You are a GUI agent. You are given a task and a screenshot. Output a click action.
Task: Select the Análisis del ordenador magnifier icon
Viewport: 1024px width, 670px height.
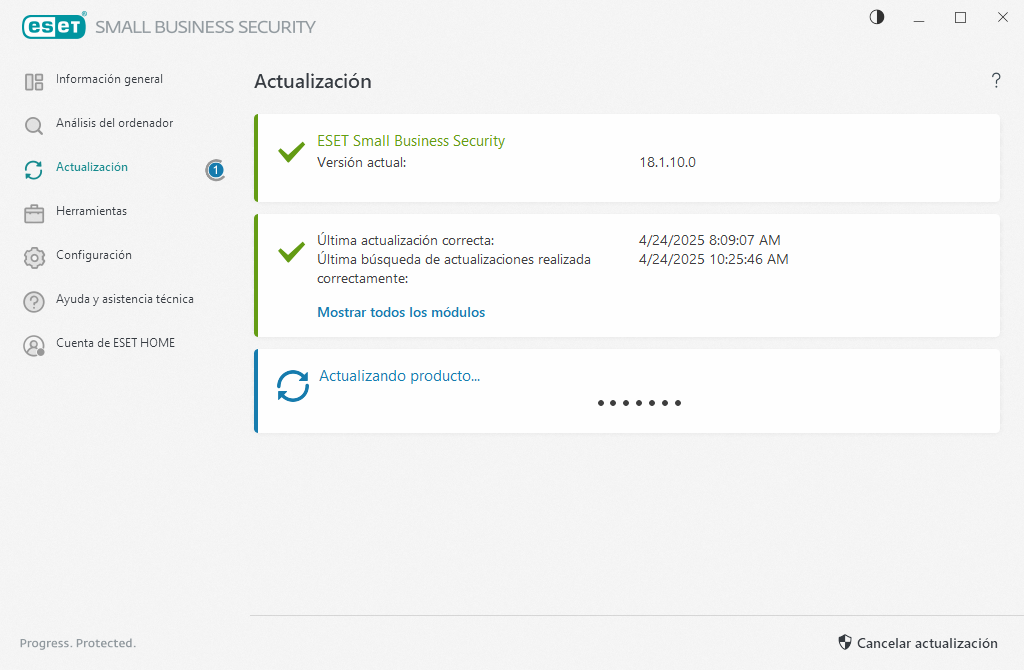coord(33,124)
